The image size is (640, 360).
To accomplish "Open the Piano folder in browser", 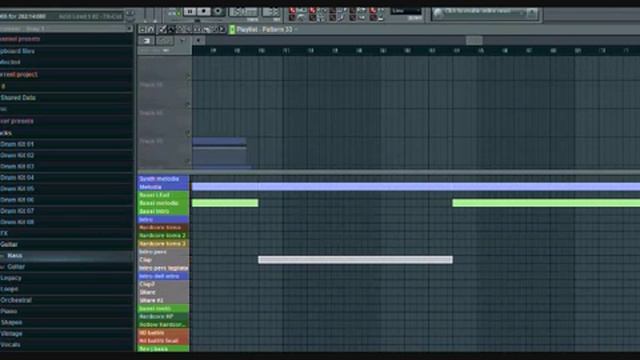I will pyautogui.click(x=9, y=311).
